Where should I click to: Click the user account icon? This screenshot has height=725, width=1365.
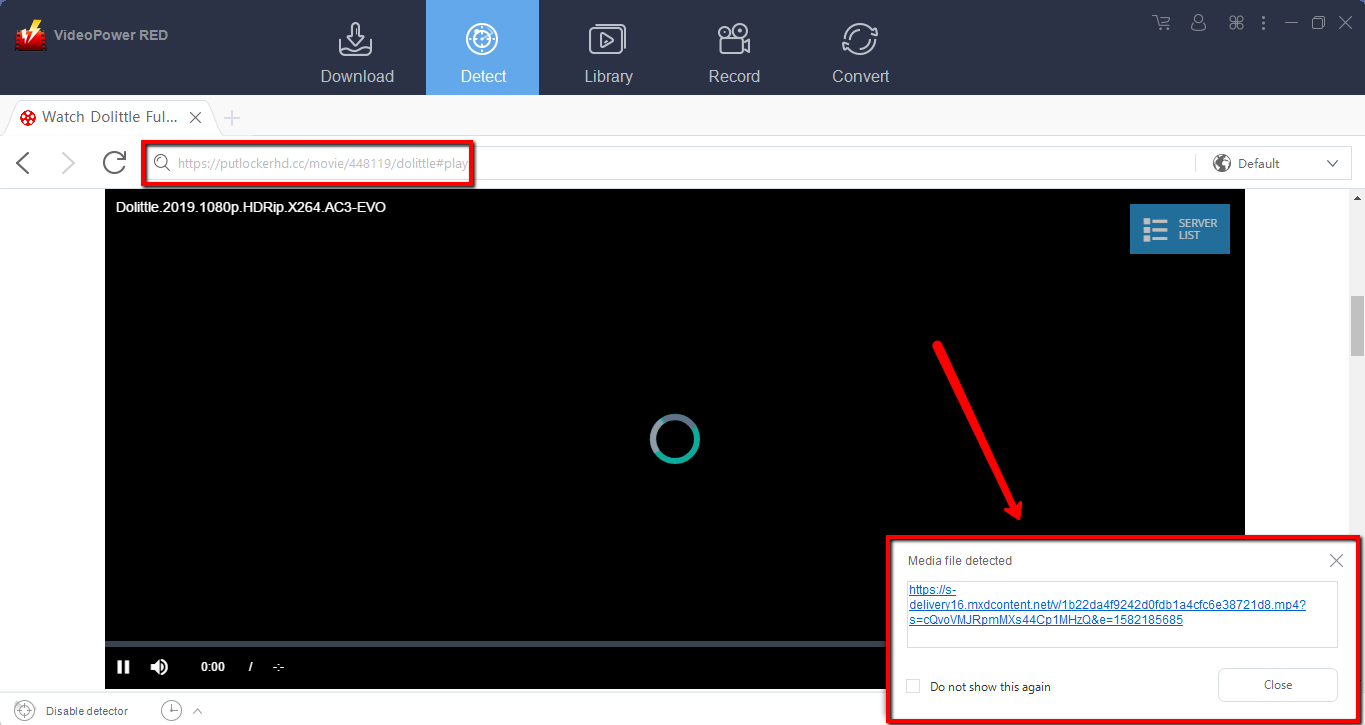pos(1199,22)
